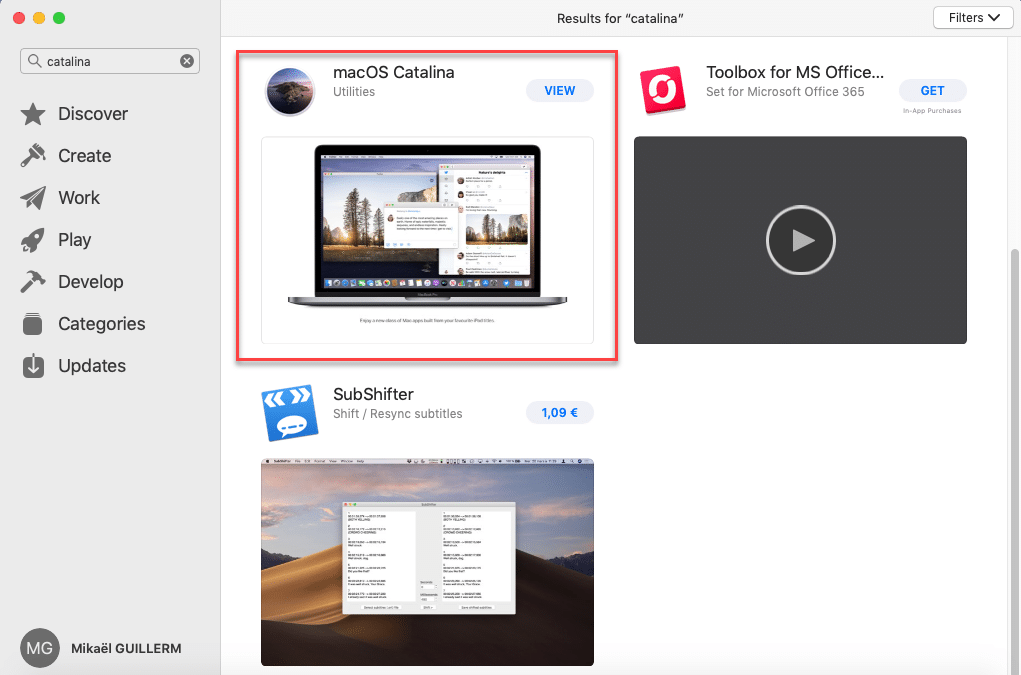Open the Filters dropdown
This screenshot has width=1021, height=675.
coord(973,18)
